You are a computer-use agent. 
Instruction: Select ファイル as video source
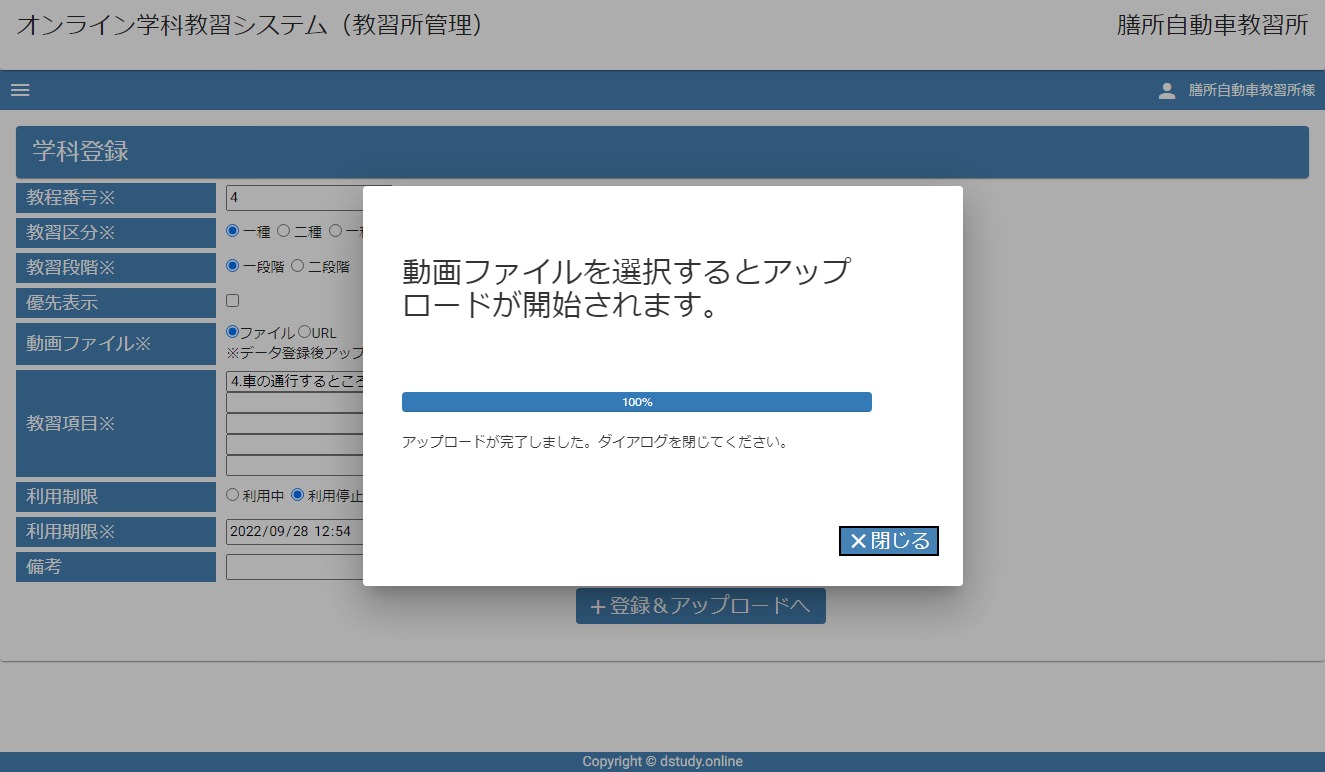(x=233, y=332)
